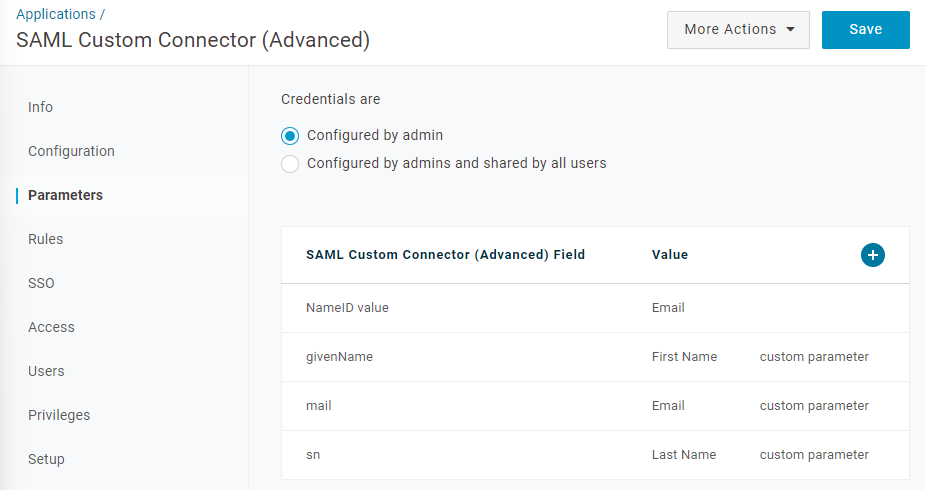Open the Access tab
Image resolution: width=925 pixels, height=490 pixels.
pyautogui.click(x=51, y=327)
